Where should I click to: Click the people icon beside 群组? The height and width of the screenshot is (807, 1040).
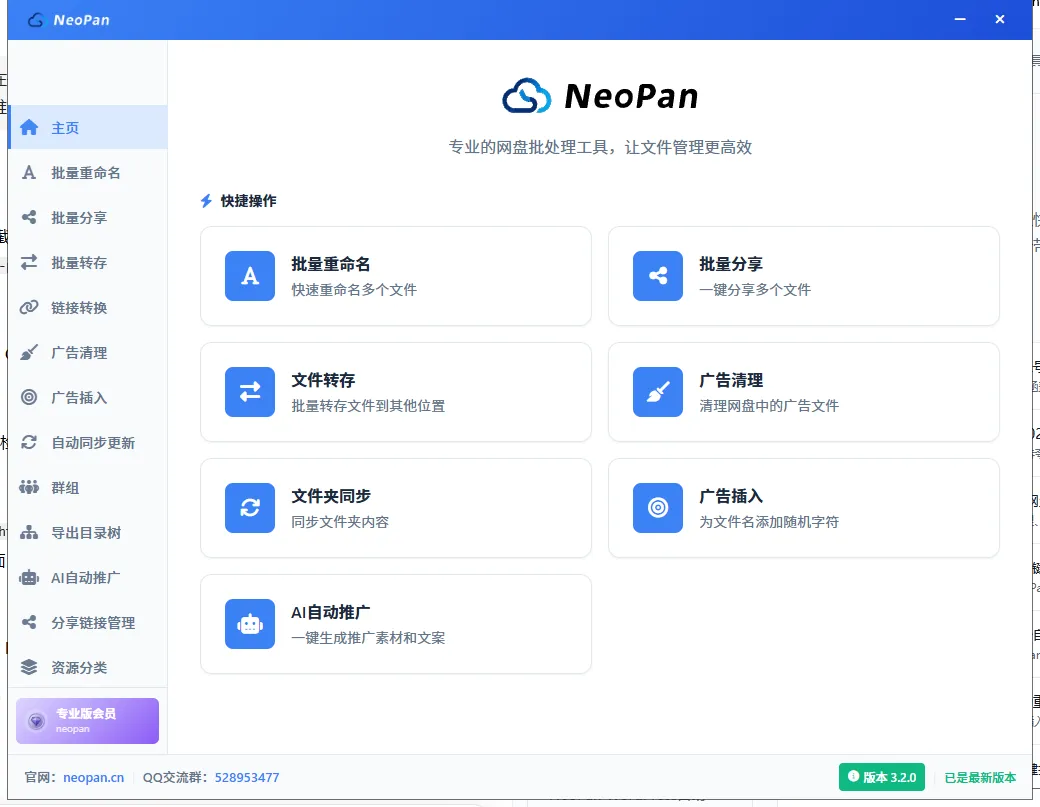tap(29, 487)
